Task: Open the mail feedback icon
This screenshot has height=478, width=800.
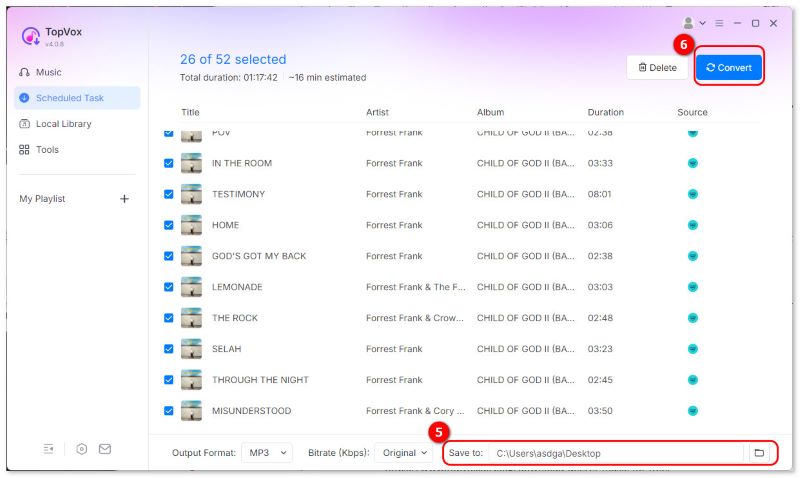Action: coord(105,449)
